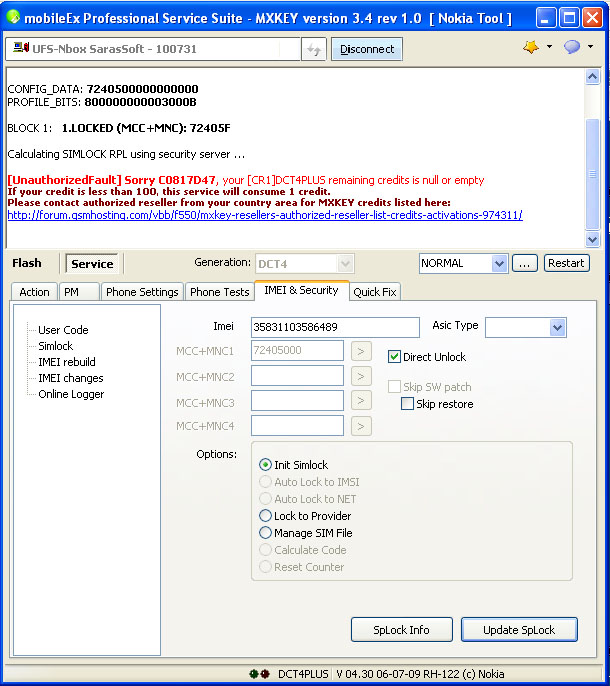Image resolution: width=610 pixels, height=686 pixels.
Task: Enable the Direct Unlock checkbox
Action: tap(395, 357)
